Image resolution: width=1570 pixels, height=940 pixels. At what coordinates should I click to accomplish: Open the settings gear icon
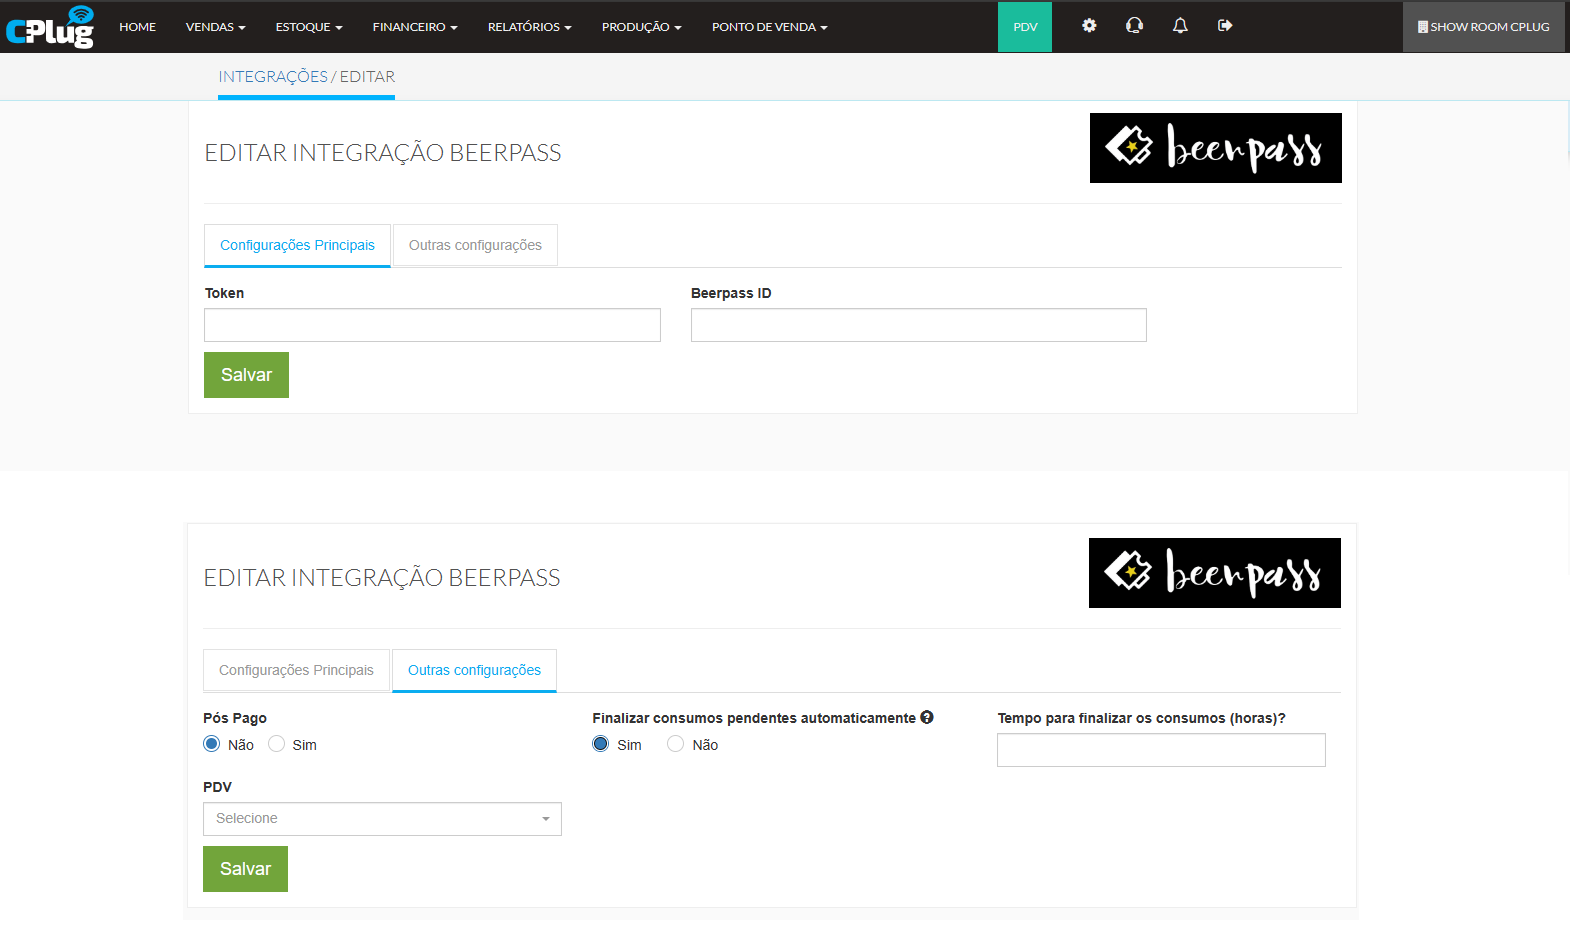1089,26
